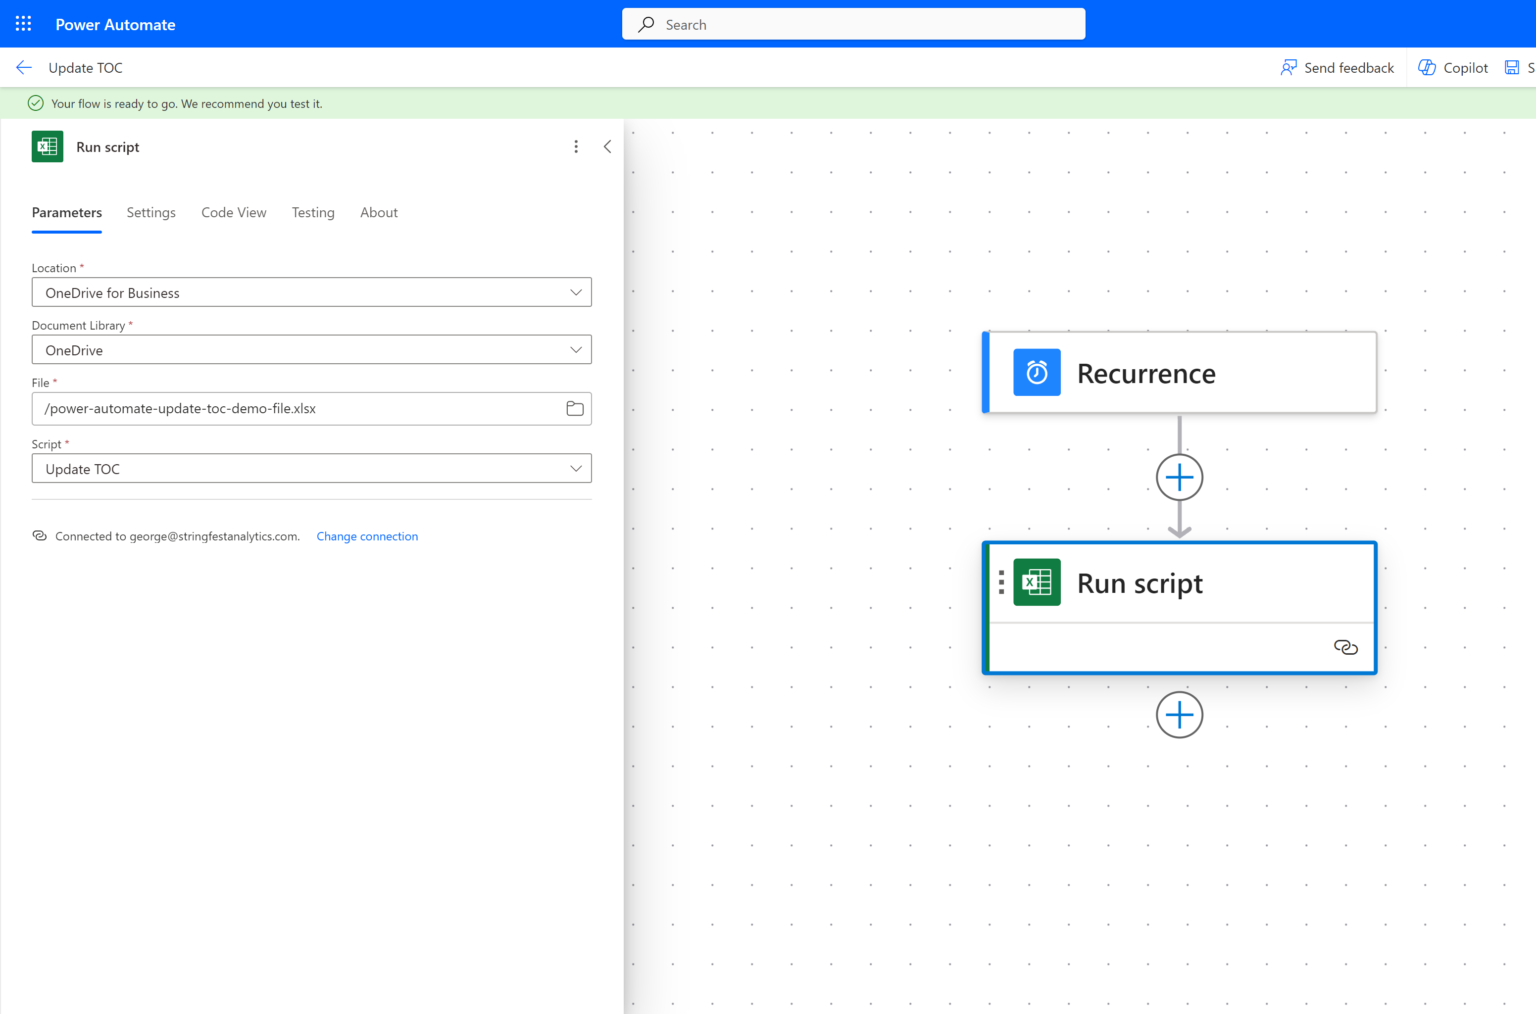Open the app launcher waffle icon
The image size is (1536, 1014).
tap(23, 24)
